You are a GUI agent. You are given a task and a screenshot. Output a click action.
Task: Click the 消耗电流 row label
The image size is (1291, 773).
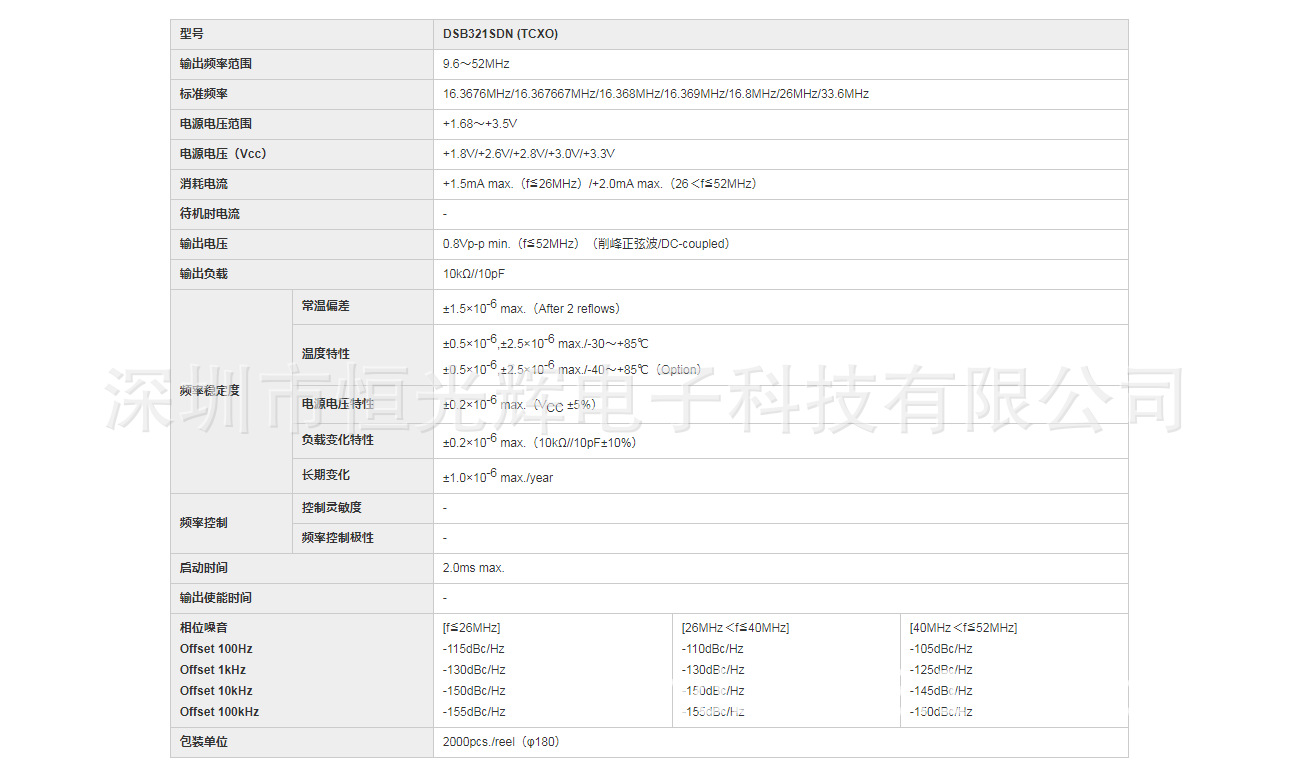[x=204, y=183]
